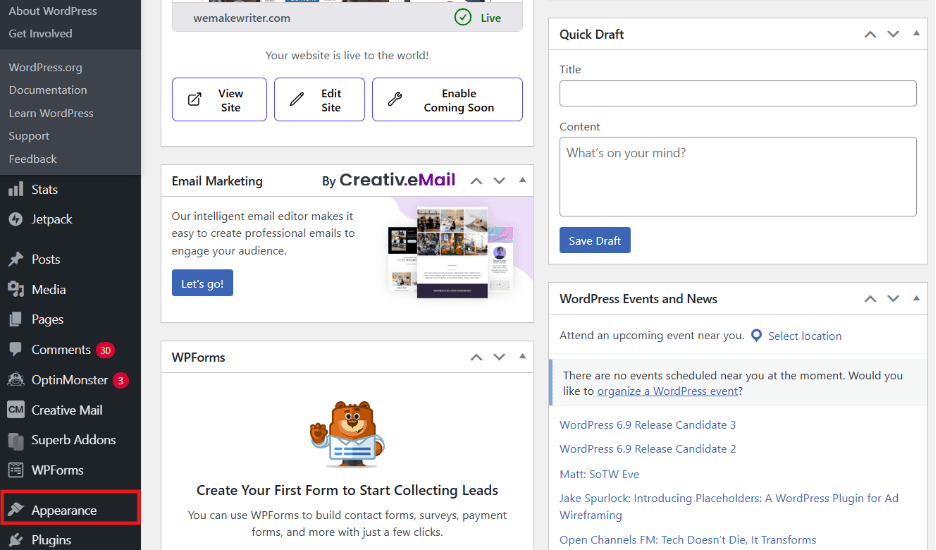The image size is (936, 550).
Task: Open WordPress 6.9 Release Candidate 3 link
Action: 647,425
